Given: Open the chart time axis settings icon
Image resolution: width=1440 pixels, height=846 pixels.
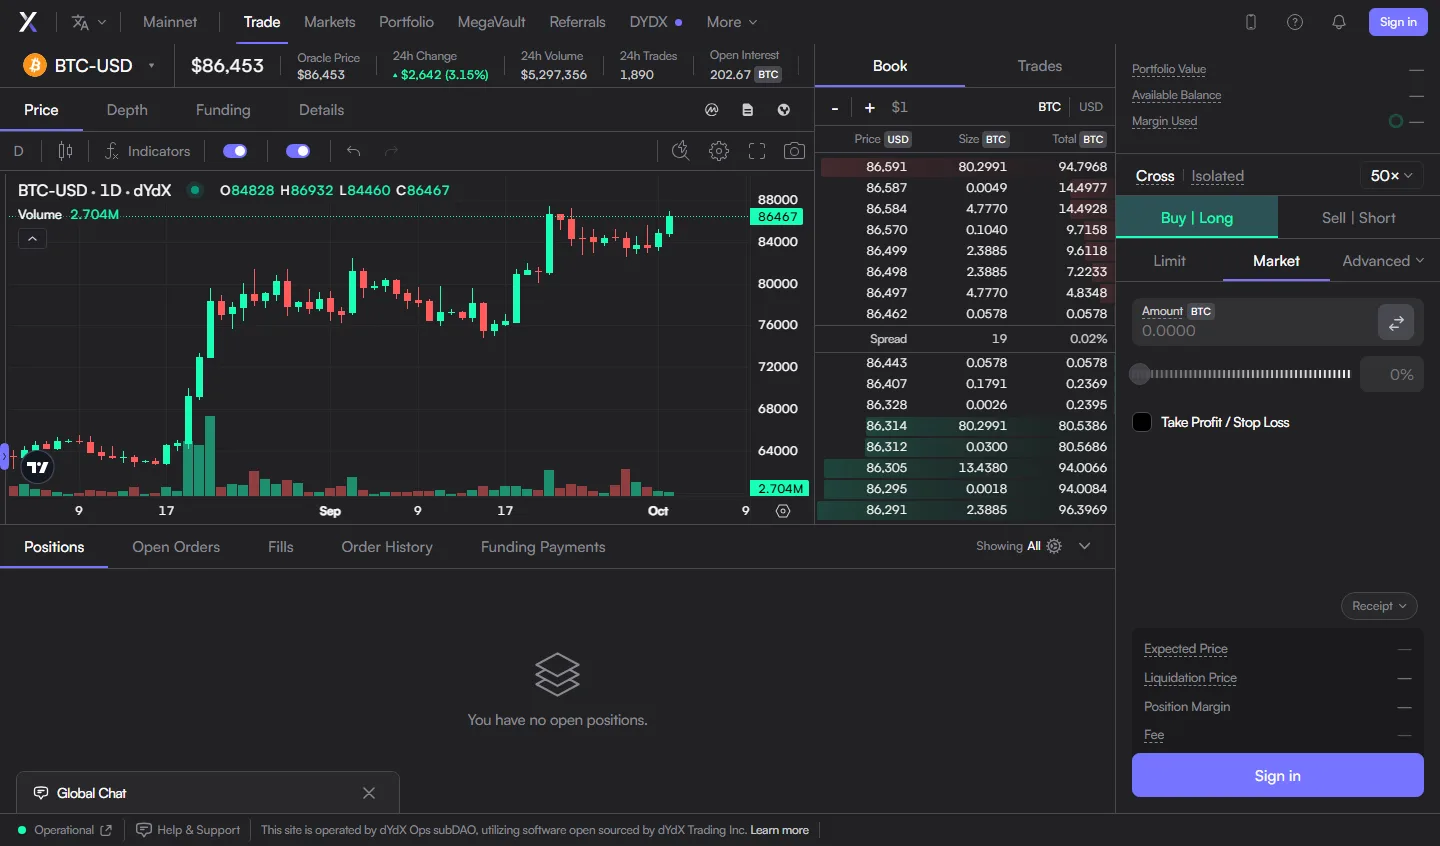Looking at the screenshot, I should click(783, 511).
